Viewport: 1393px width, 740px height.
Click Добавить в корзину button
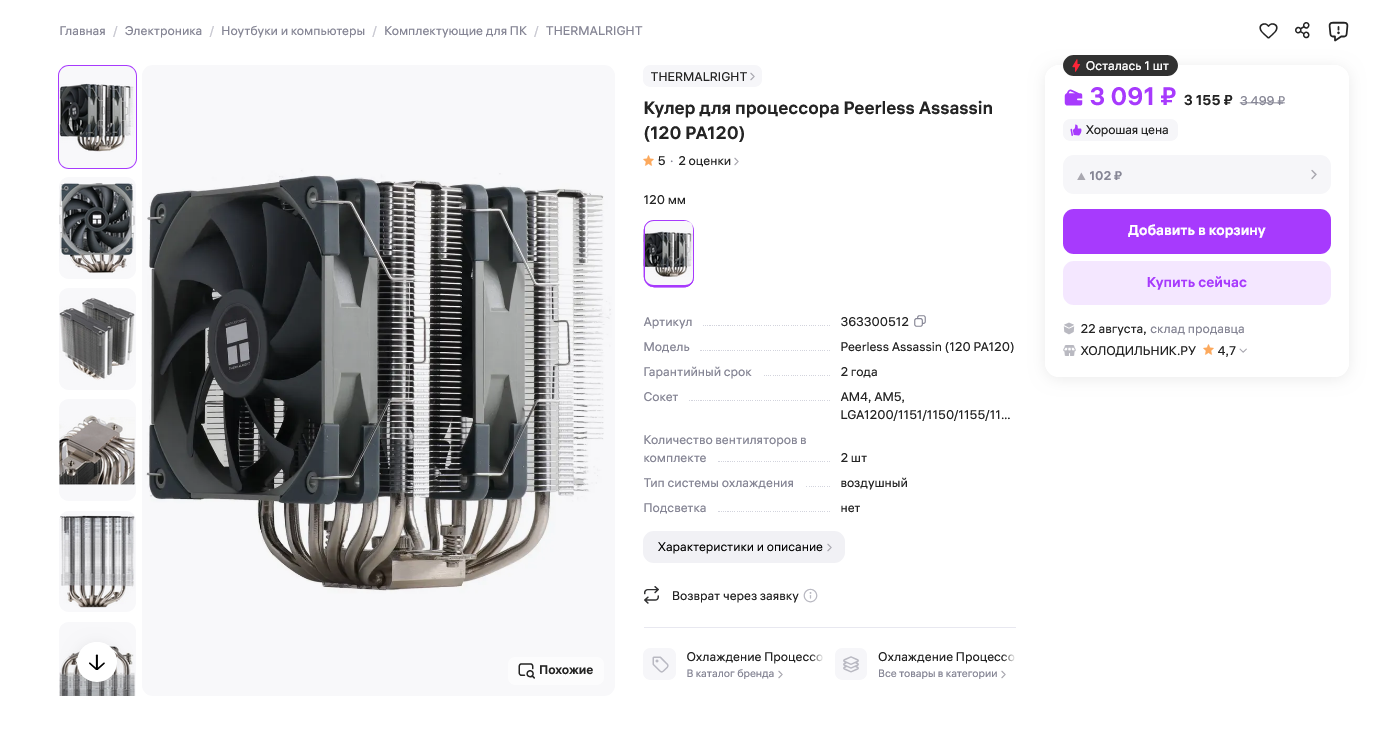pyautogui.click(x=1197, y=231)
